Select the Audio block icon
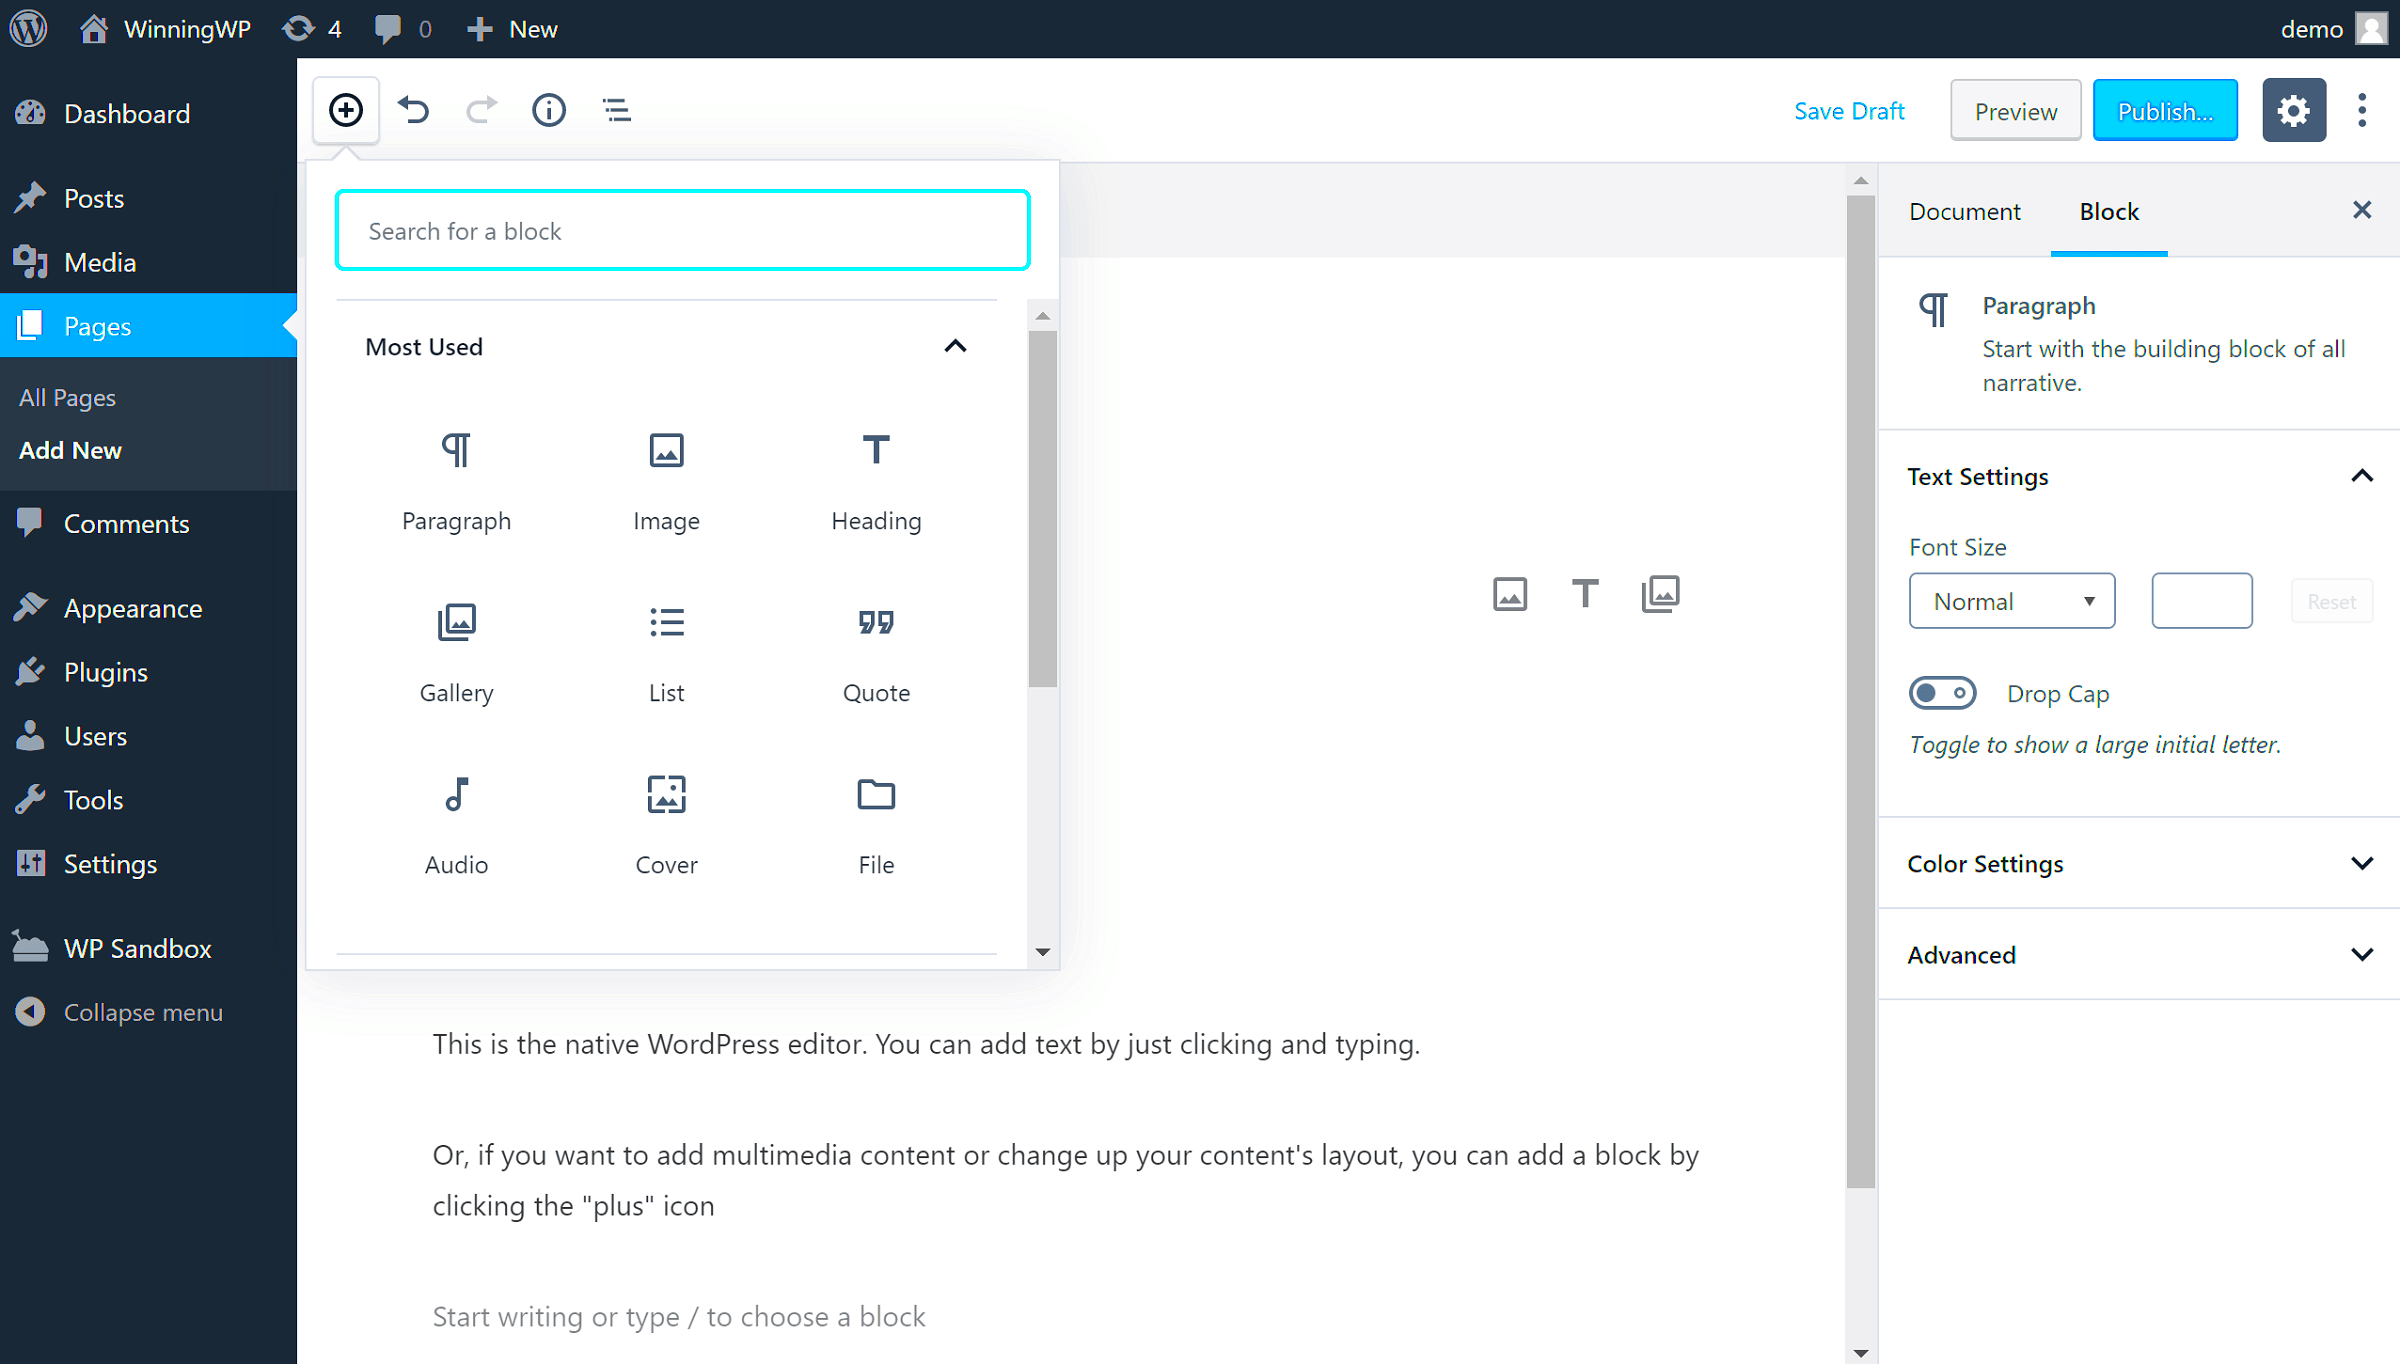Viewport: 2400px width, 1364px height. [x=457, y=795]
